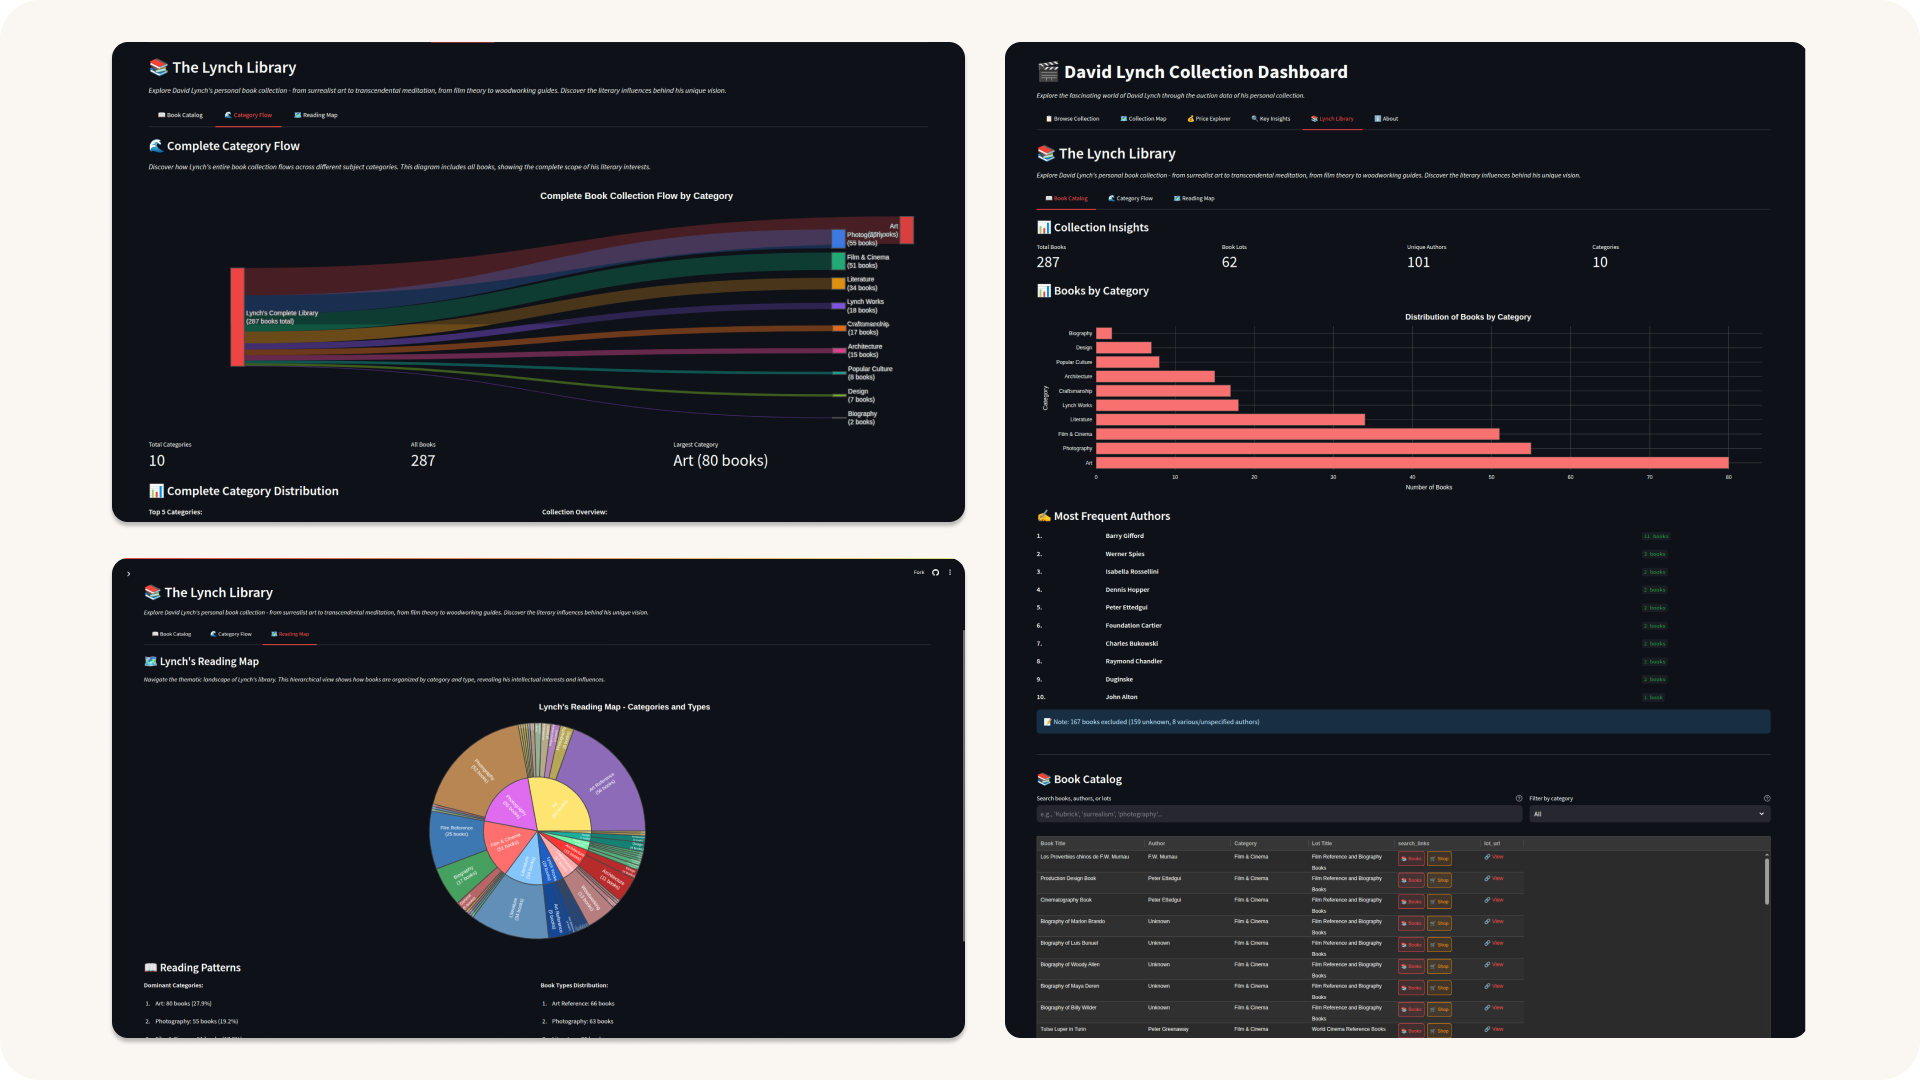
Task: Click the help icon beside the search field label
Action: click(1518, 799)
